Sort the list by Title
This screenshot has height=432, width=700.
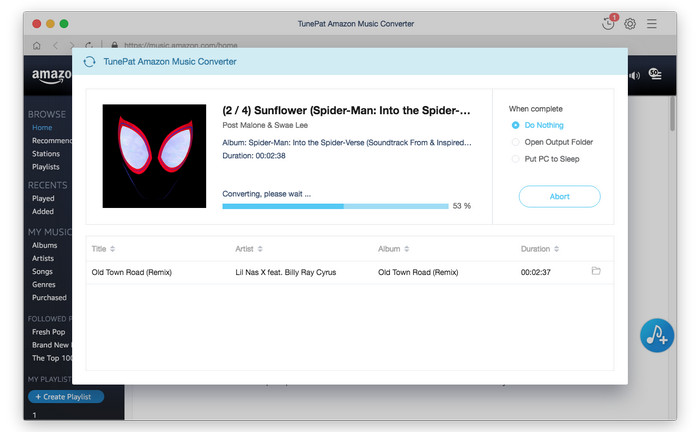point(103,249)
